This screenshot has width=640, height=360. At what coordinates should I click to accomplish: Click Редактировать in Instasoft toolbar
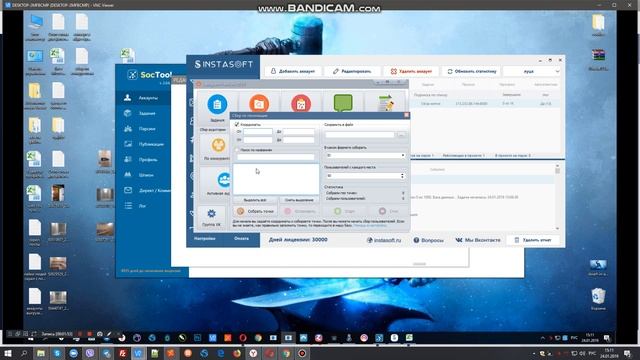[352, 71]
